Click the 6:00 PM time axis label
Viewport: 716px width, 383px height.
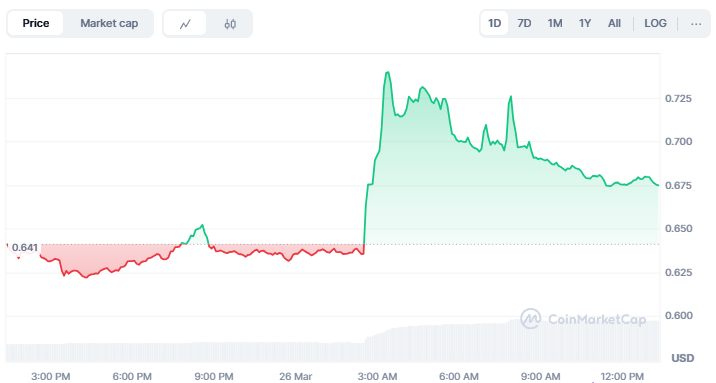132,377
